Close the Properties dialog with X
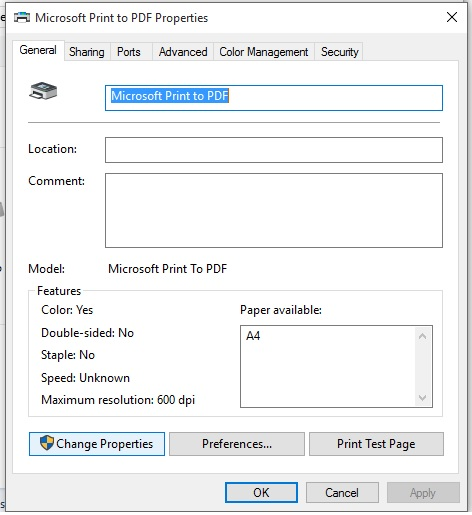This screenshot has height=515, width=472. pyautogui.click(x=452, y=17)
